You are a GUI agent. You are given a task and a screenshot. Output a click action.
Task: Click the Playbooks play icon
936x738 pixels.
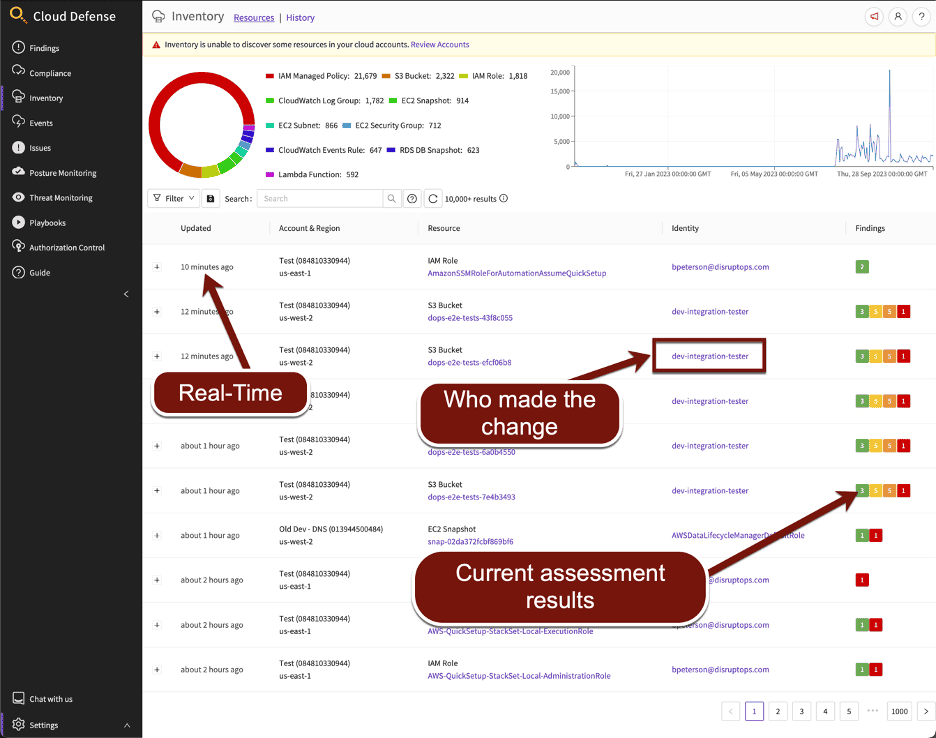pyautogui.click(x=19, y=222)
